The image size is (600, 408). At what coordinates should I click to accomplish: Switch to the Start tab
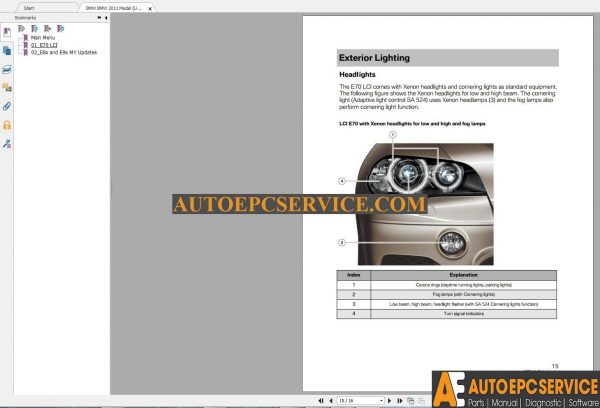tap(29, 8)
